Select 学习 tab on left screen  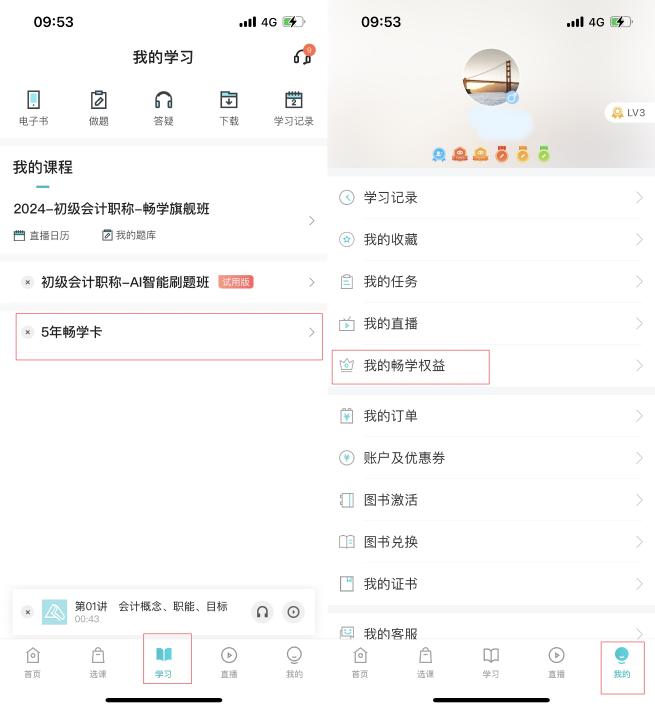point(163,662)
